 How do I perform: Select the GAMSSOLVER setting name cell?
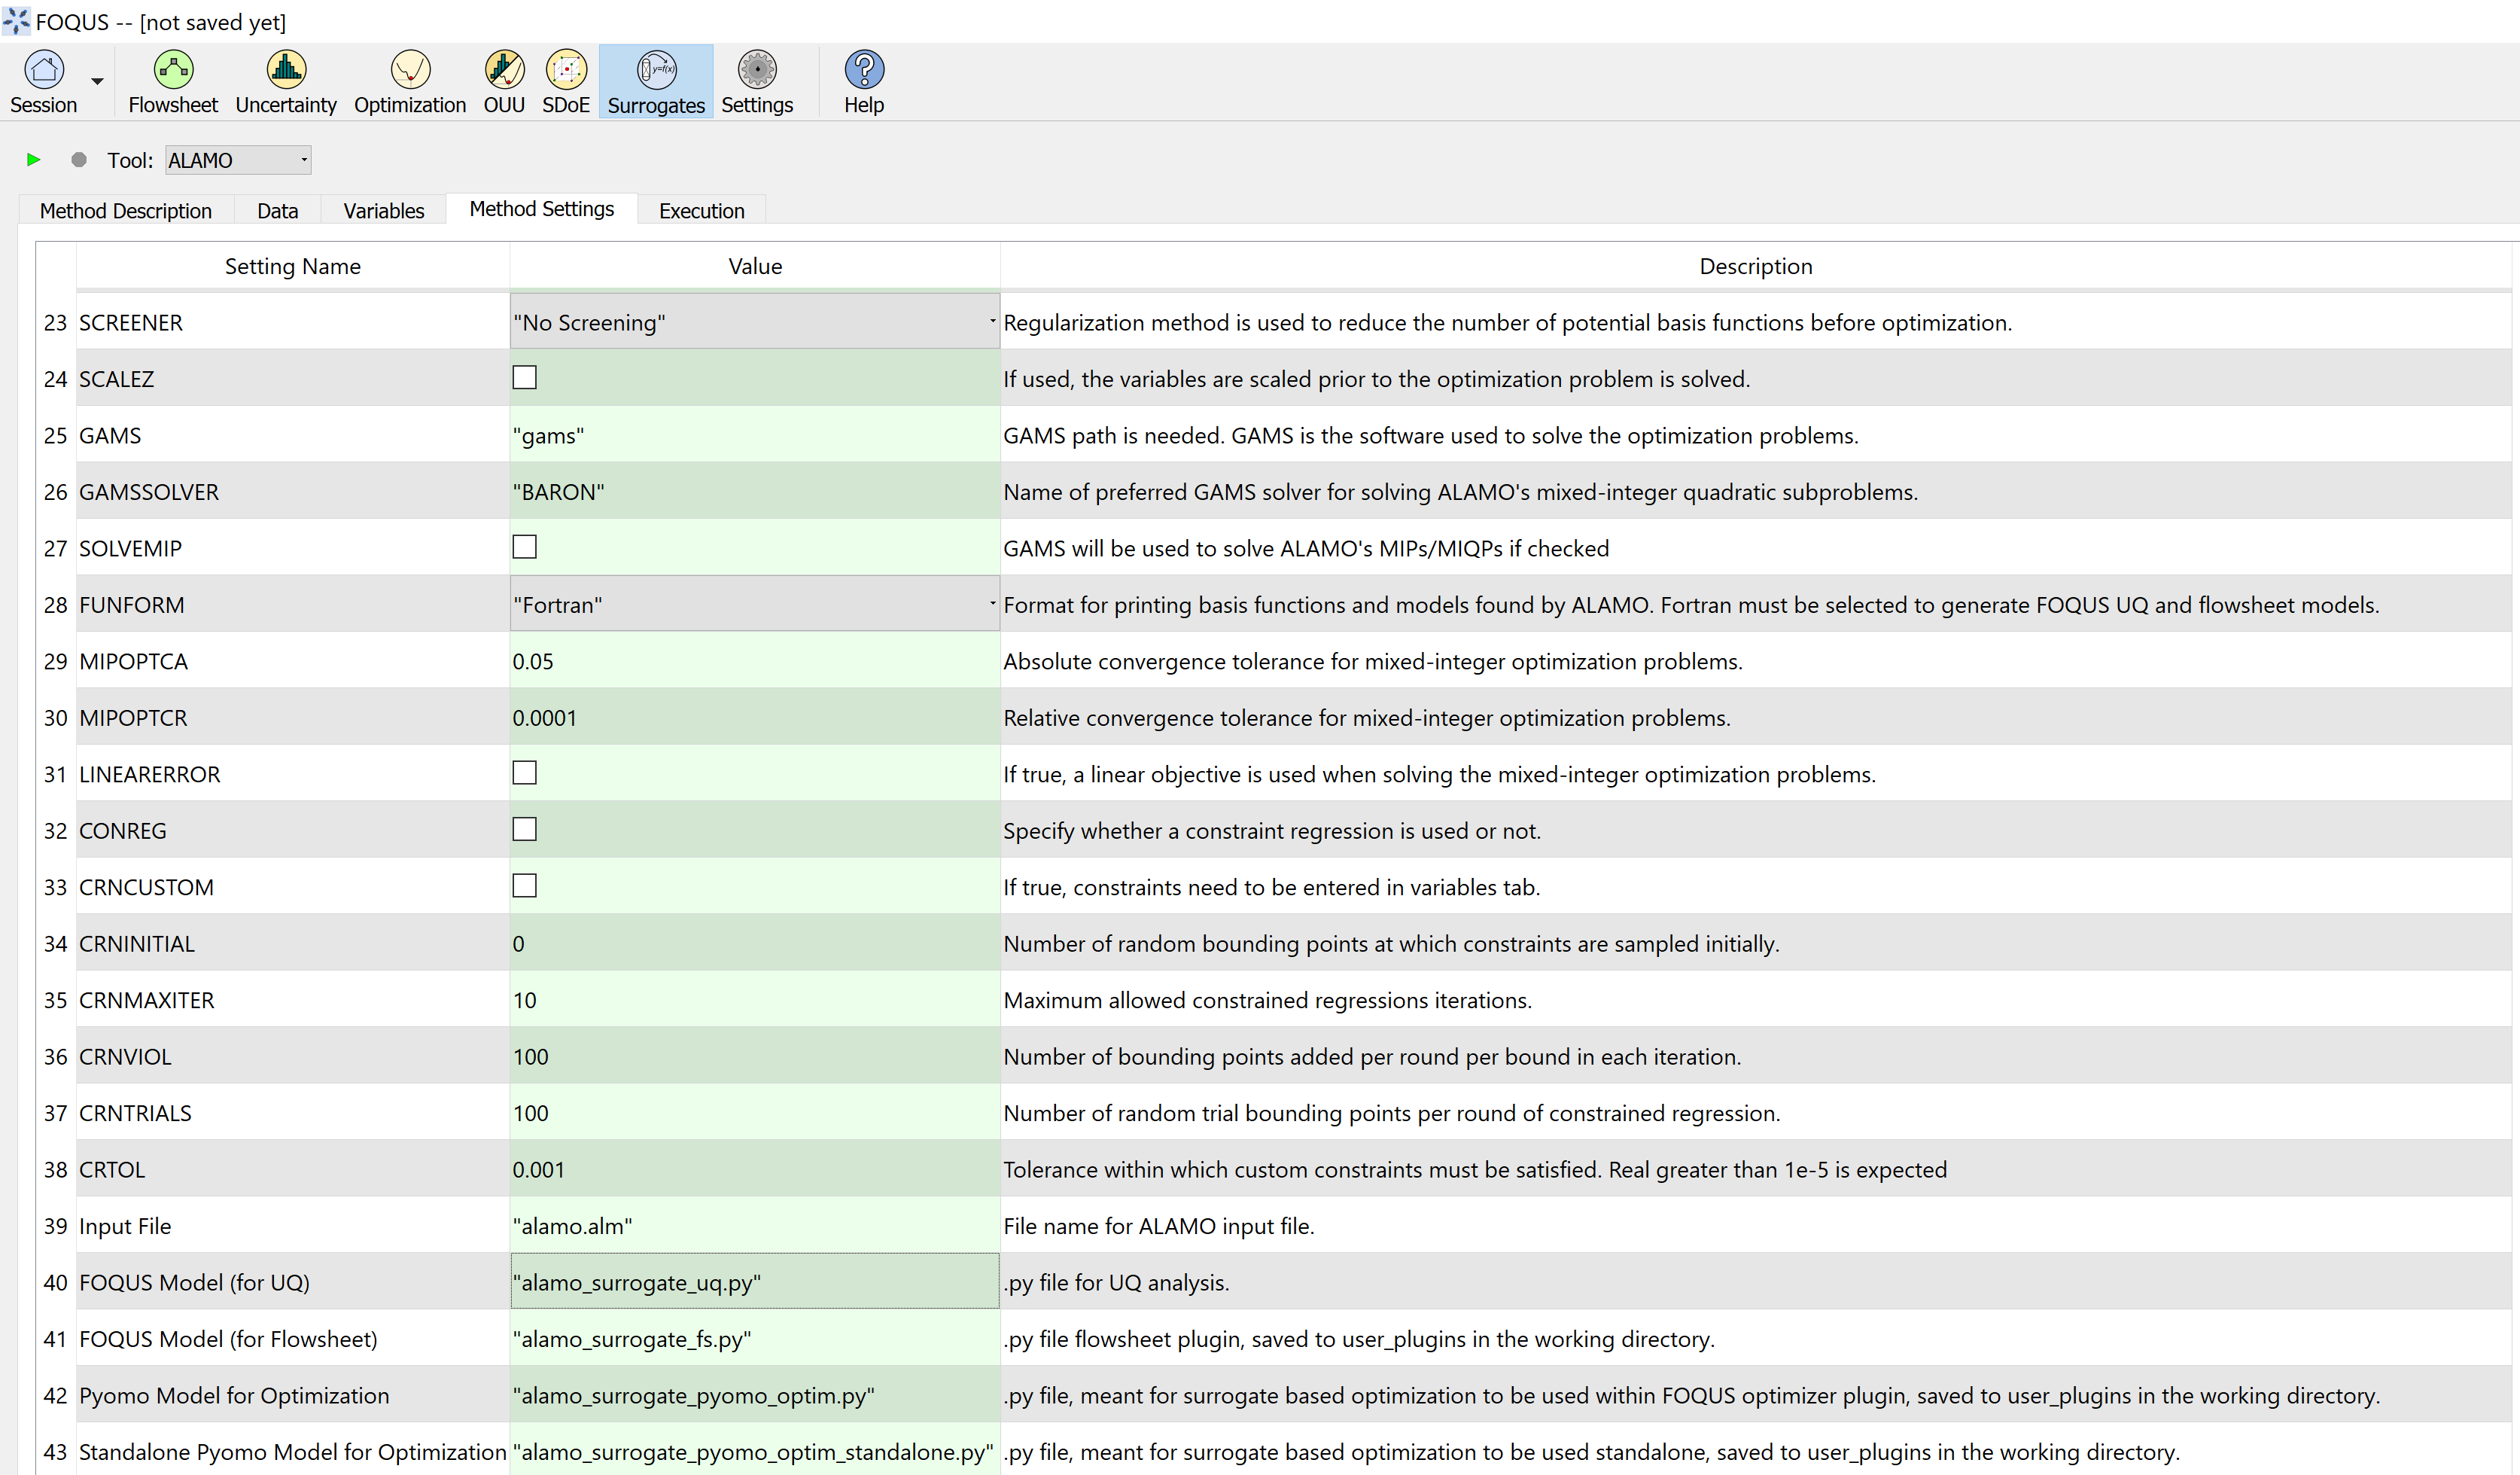click(292, 491)
